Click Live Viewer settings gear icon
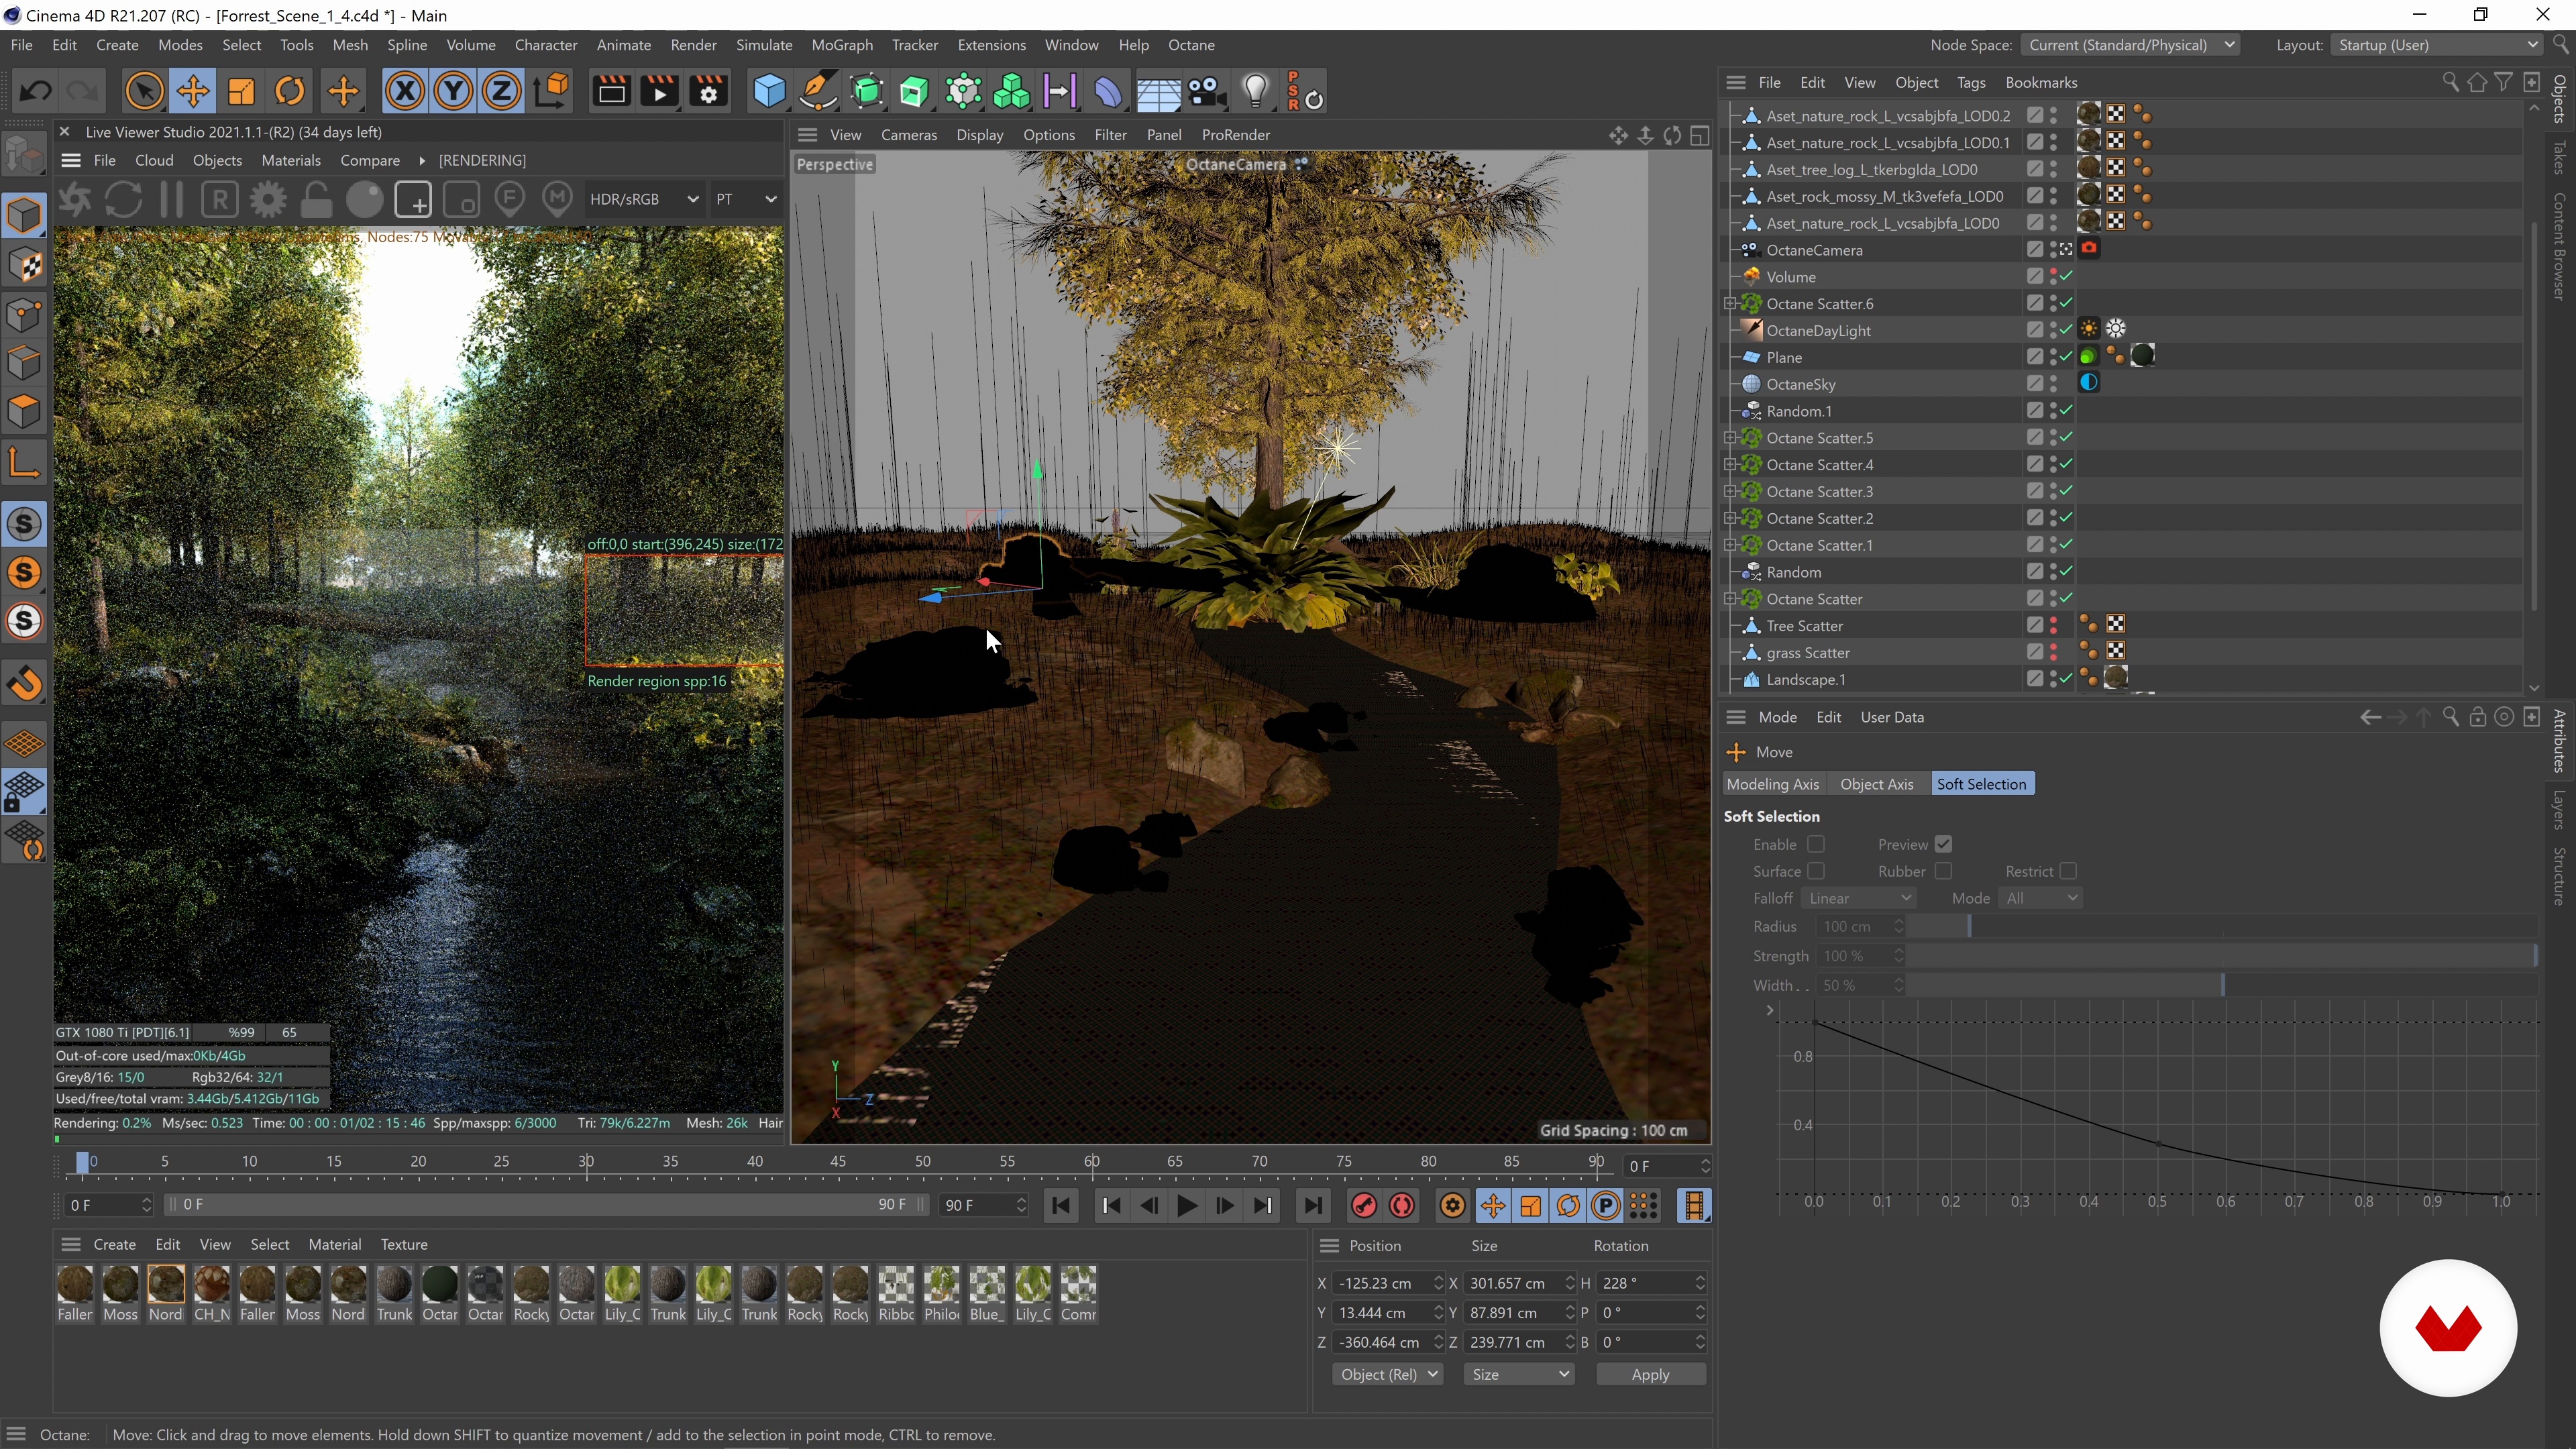Viewport: 2576px width, 1449px height. (x=268, y=200)
